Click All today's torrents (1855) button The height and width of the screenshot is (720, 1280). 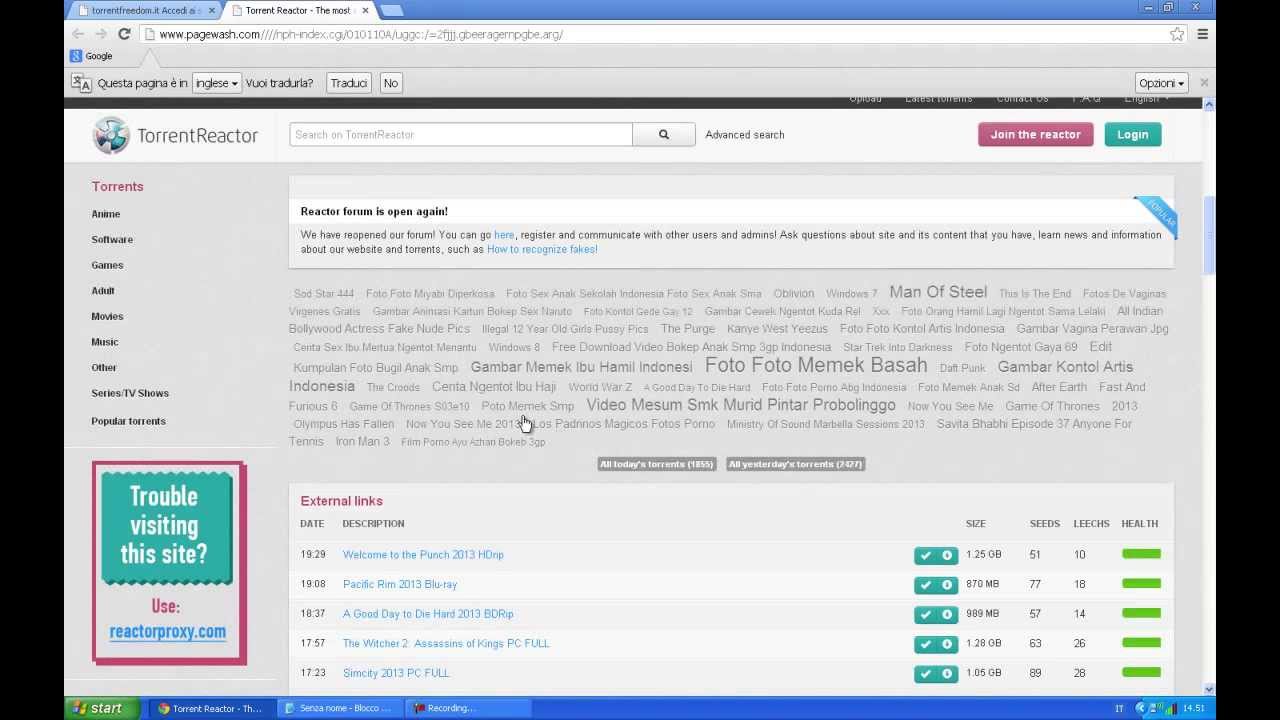pyautogui.click(x=657, y=464)
